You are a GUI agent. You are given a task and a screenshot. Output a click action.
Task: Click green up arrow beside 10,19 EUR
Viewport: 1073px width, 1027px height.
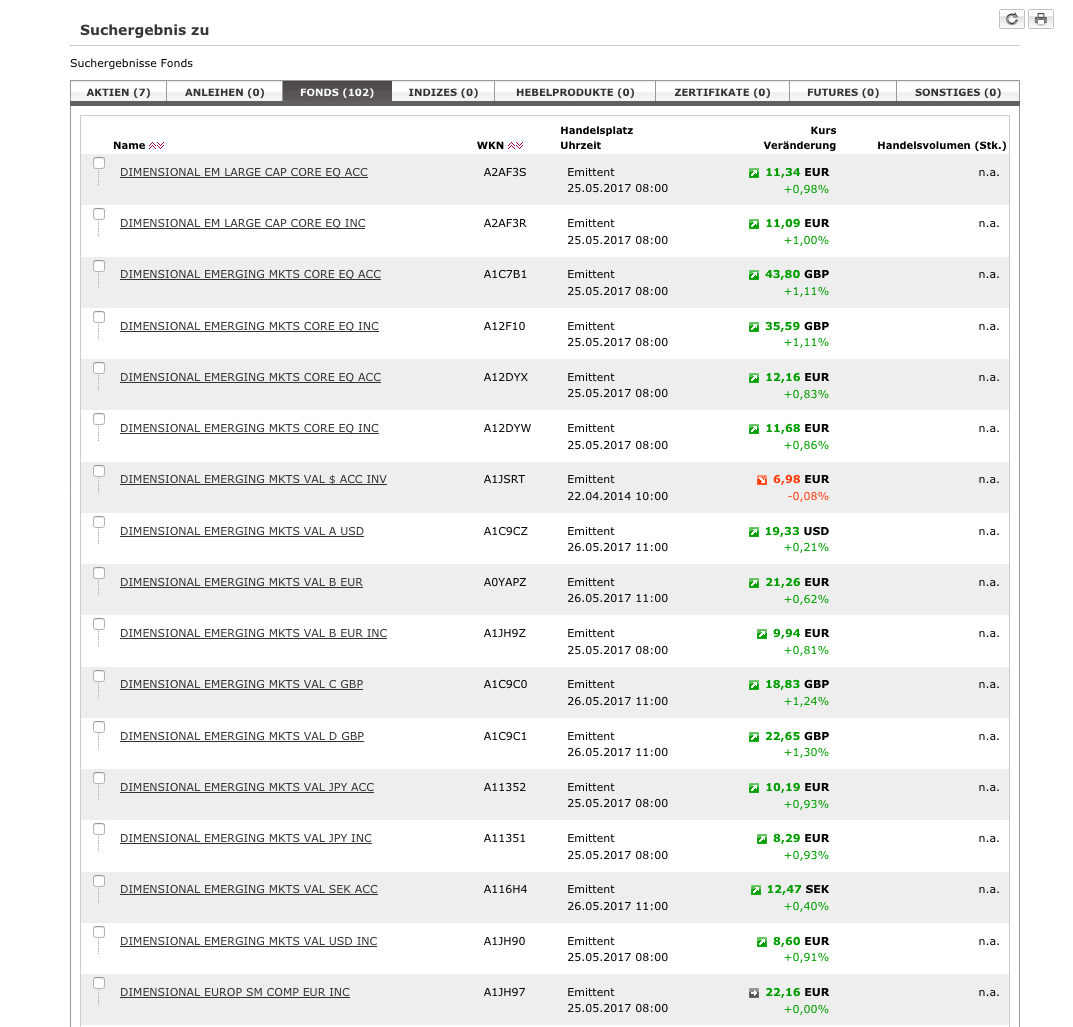[753, 788]
